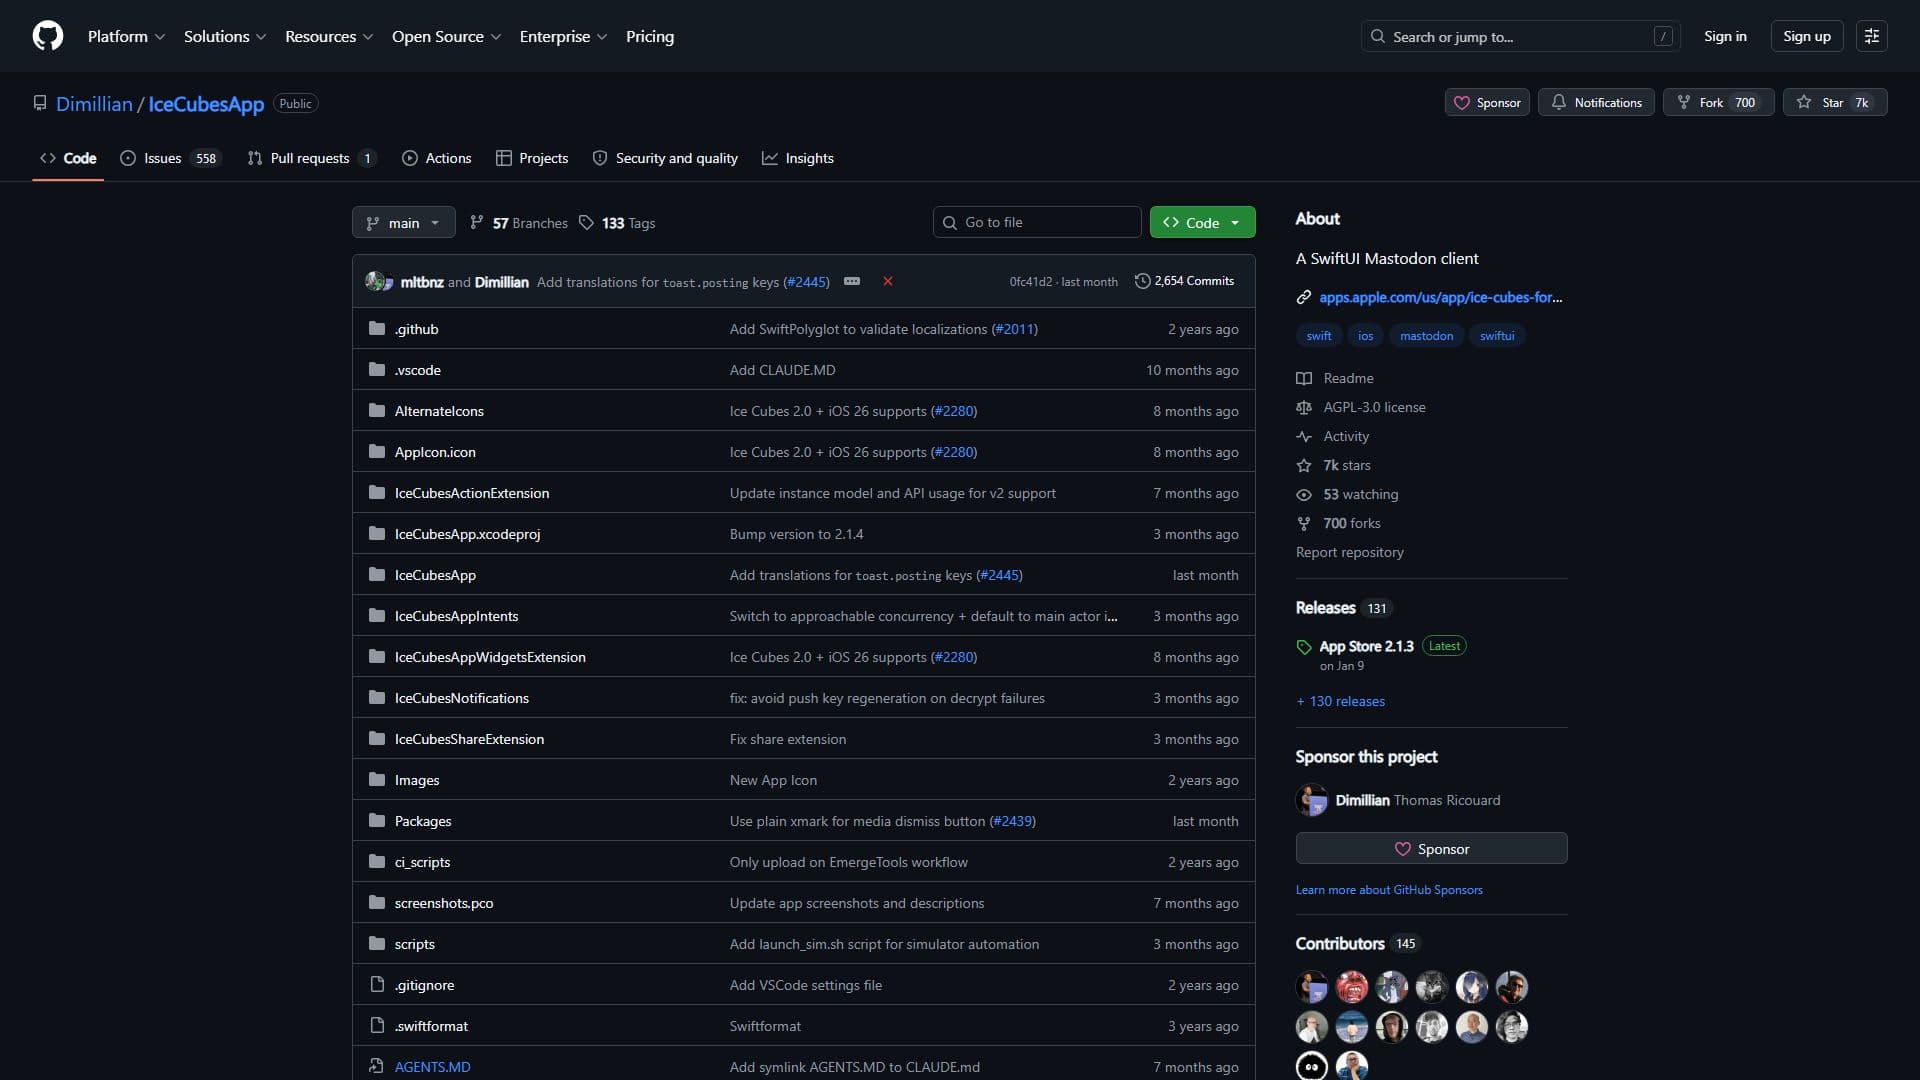
Task: Open the Actions tab
Action: pyautogui.click(x=436, y=158)
